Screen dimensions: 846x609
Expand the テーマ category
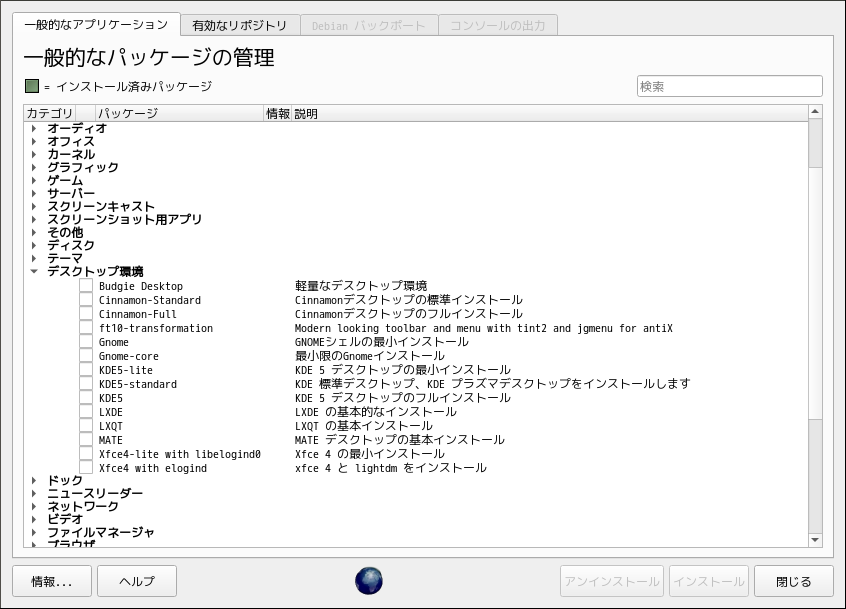pyautogui.click(x=34, y=258)
